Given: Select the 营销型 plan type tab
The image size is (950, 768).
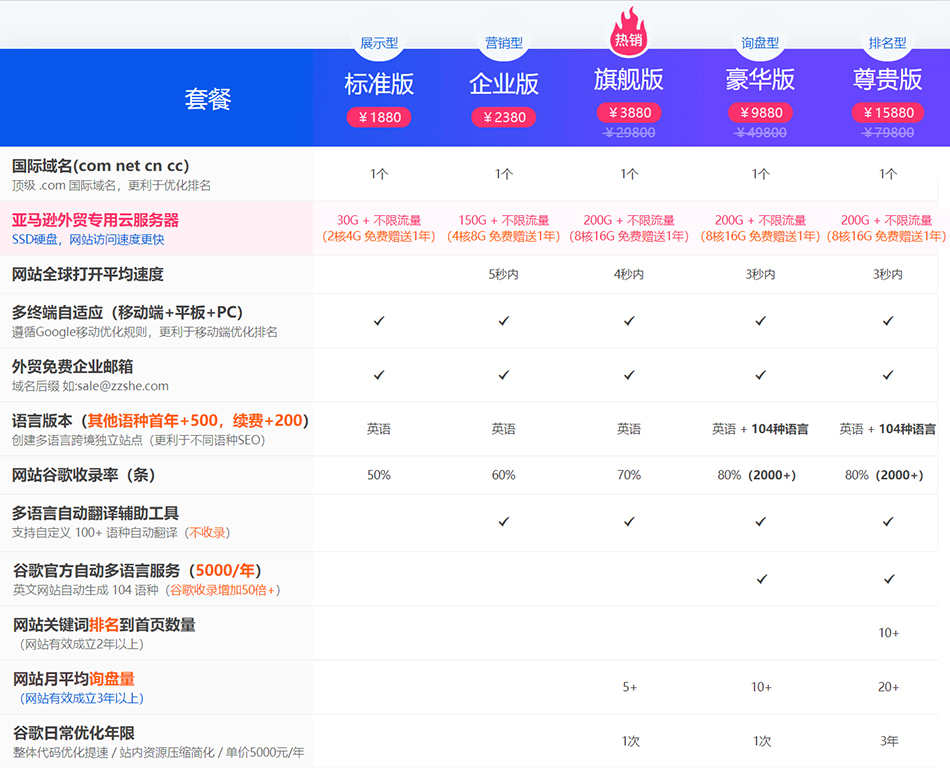Looking at the screenshot, I should (x=504, y=43).
